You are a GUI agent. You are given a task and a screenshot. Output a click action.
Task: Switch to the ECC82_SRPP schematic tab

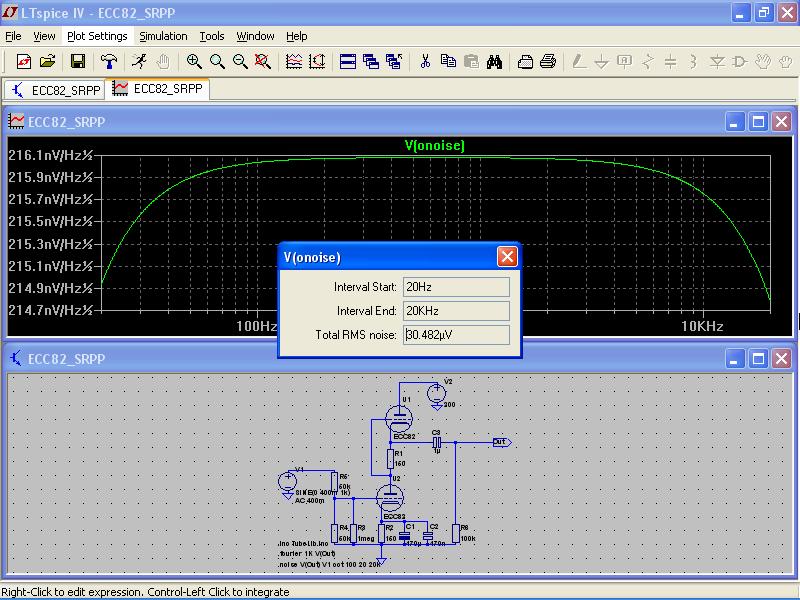[55, 90]
